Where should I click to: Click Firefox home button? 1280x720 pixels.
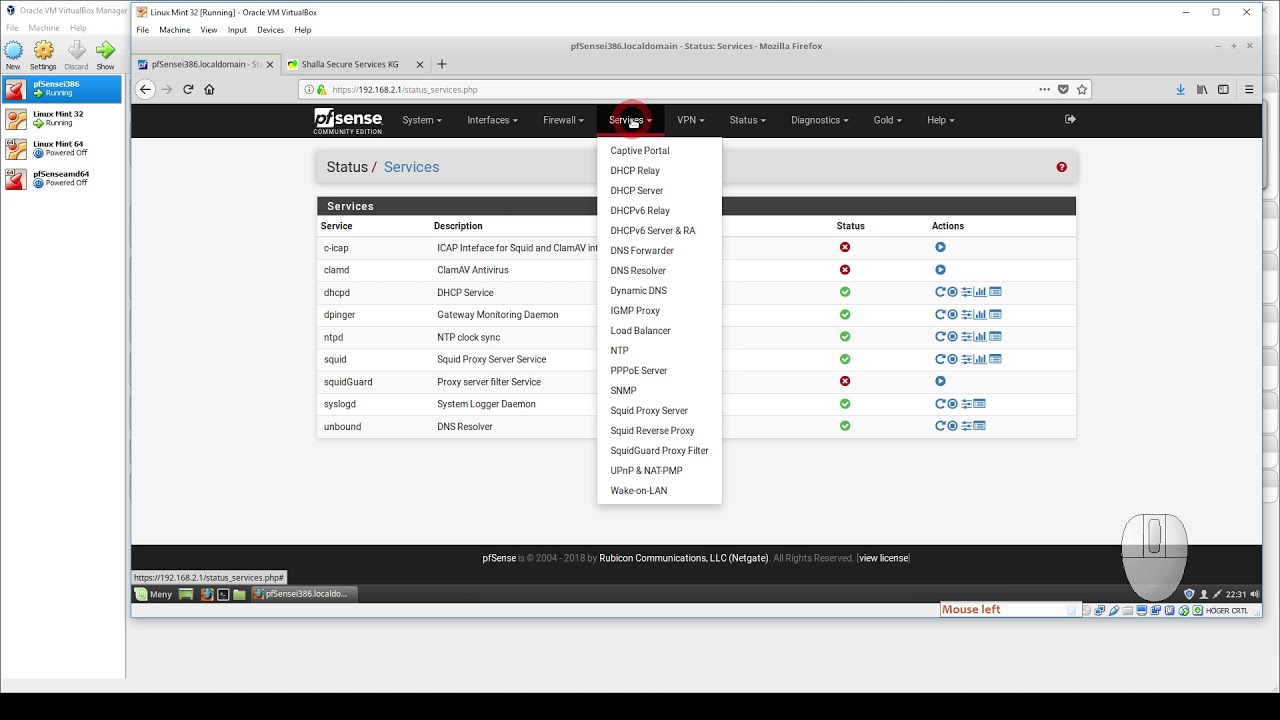click(209, 89)
